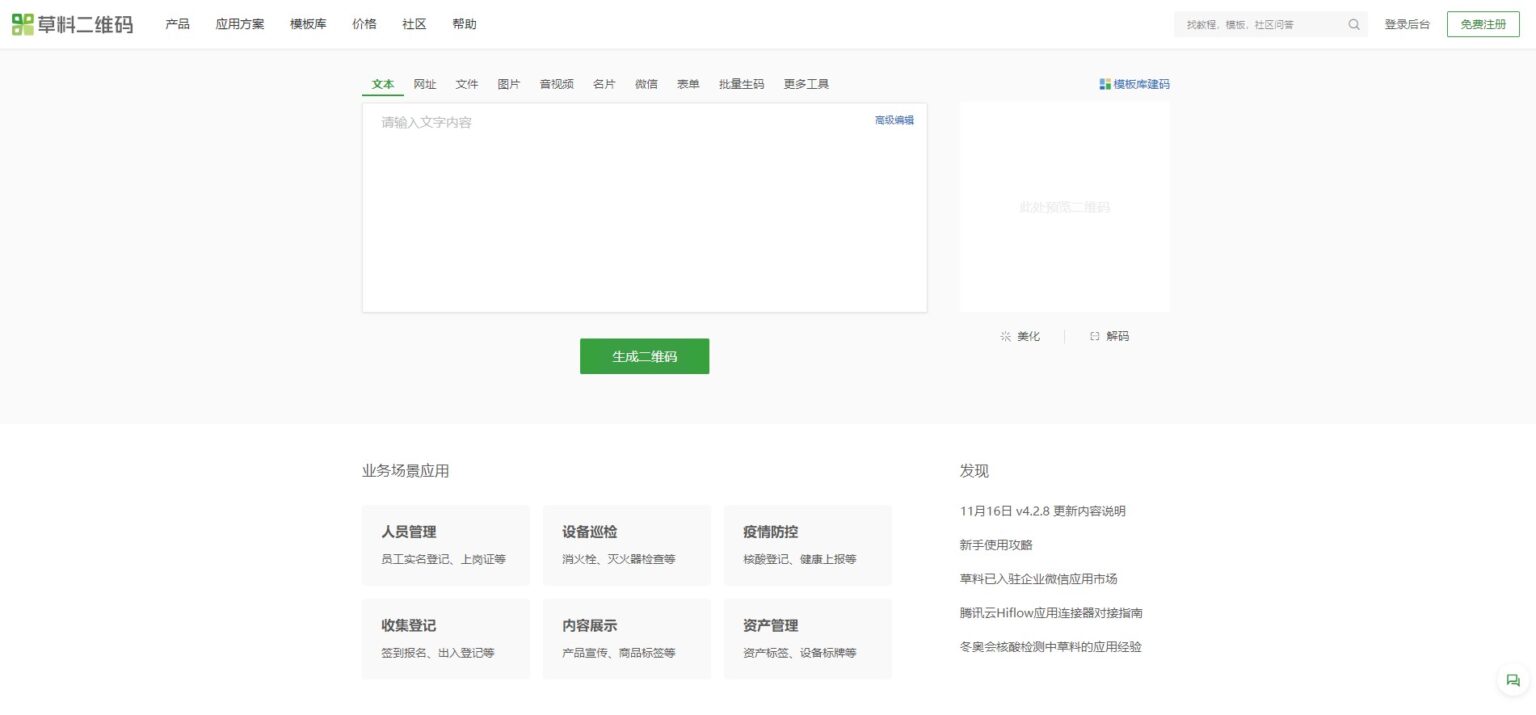Click the search magnifier icon
Screen dimensions: 1536x715
coord(1354,24)
